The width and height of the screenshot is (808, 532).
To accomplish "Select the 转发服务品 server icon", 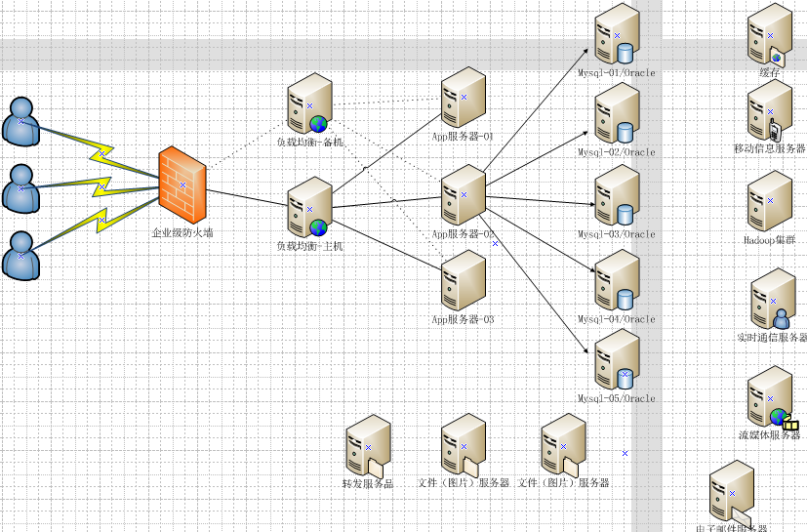I will pyautogui.click(x=368, y=446).
